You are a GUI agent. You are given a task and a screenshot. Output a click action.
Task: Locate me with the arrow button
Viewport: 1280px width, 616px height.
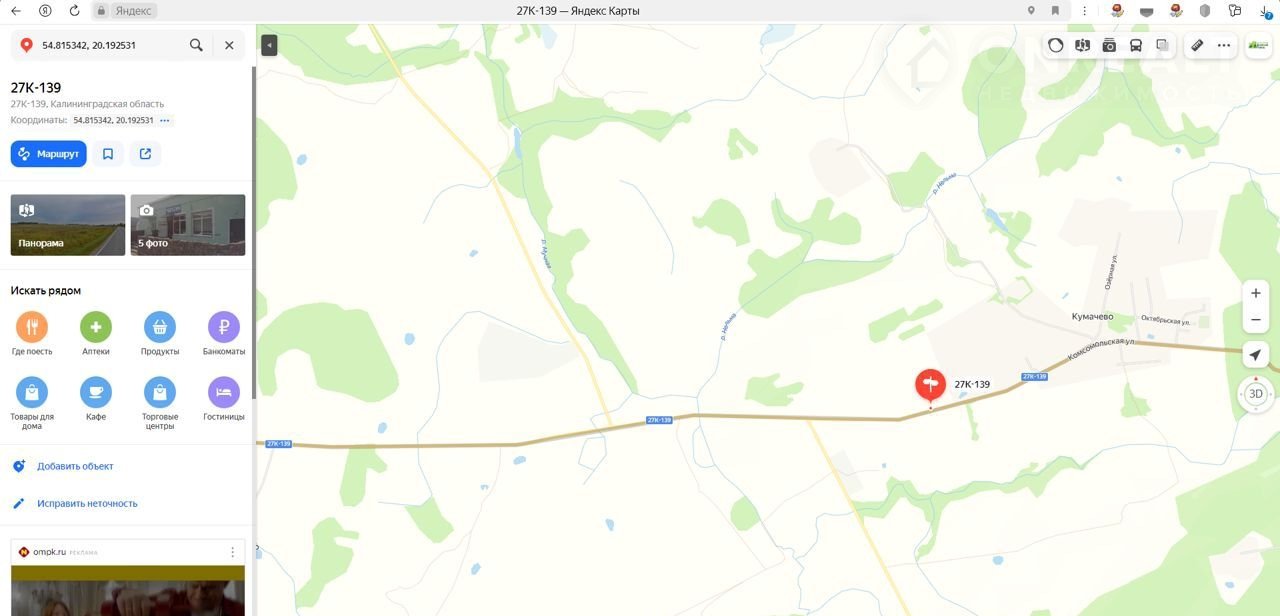click(1256, 355)
